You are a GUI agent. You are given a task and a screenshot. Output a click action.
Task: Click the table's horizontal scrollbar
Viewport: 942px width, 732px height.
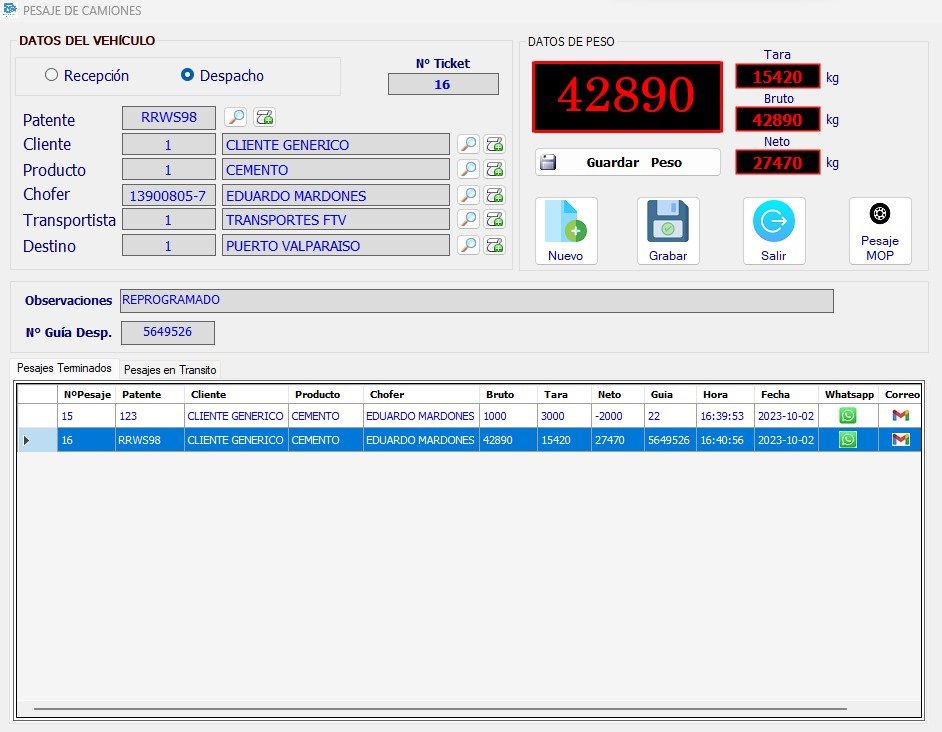(440, 709)
